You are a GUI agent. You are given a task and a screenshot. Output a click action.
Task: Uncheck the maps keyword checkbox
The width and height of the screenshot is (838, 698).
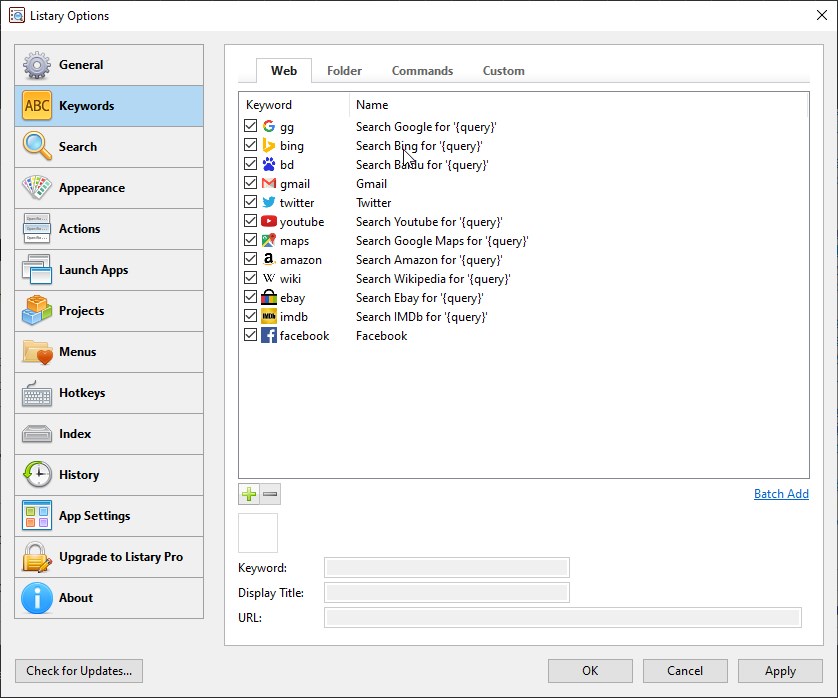pyautogui.click(x=250, y=239)
